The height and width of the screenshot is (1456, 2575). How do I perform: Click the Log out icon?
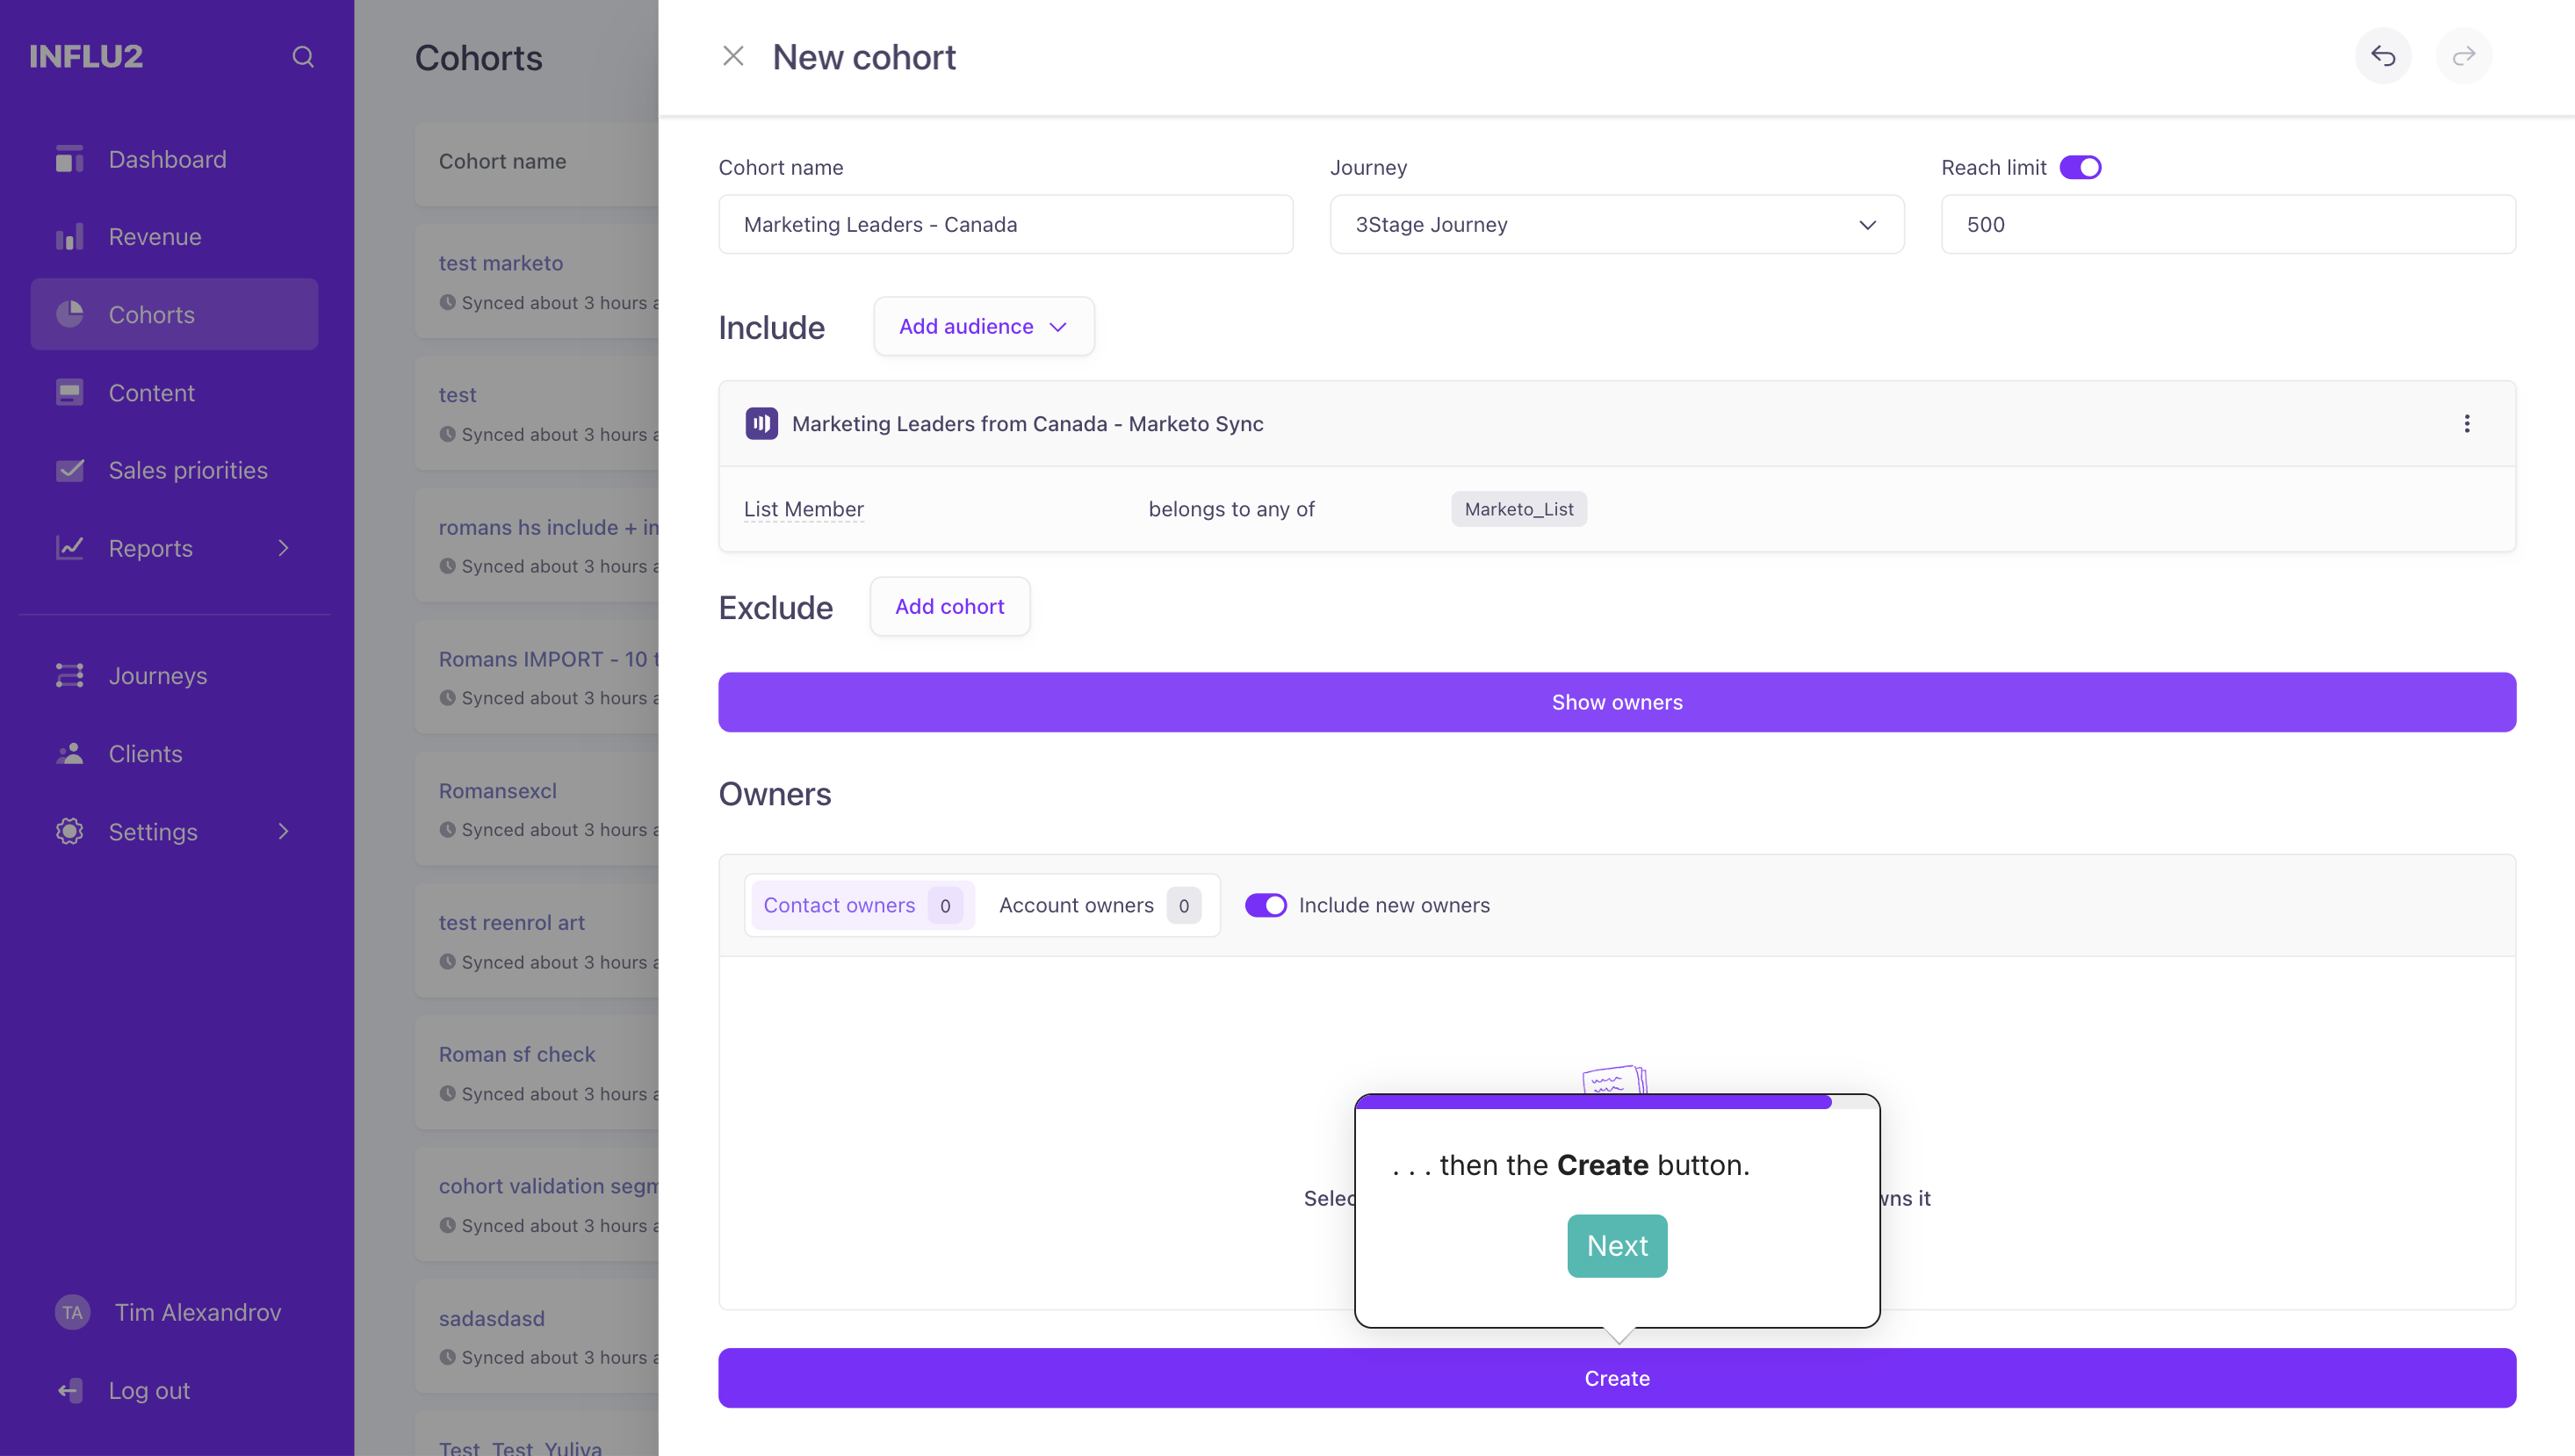point(69,1390)
